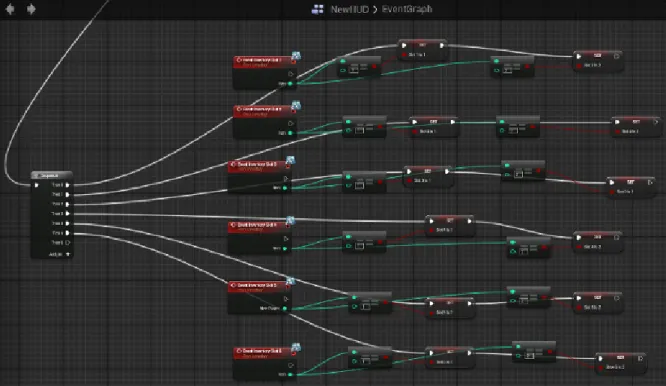Select the fifth red event node from top

[x=259, y=287]
